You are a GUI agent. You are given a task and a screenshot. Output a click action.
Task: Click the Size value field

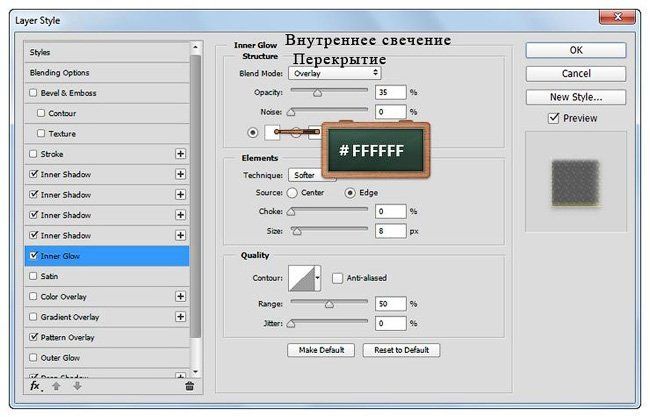[x=390, y=231]
